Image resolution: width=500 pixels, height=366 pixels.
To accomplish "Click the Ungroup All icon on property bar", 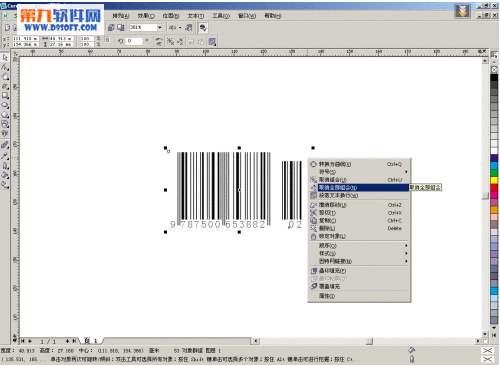I will coord(180,41).
